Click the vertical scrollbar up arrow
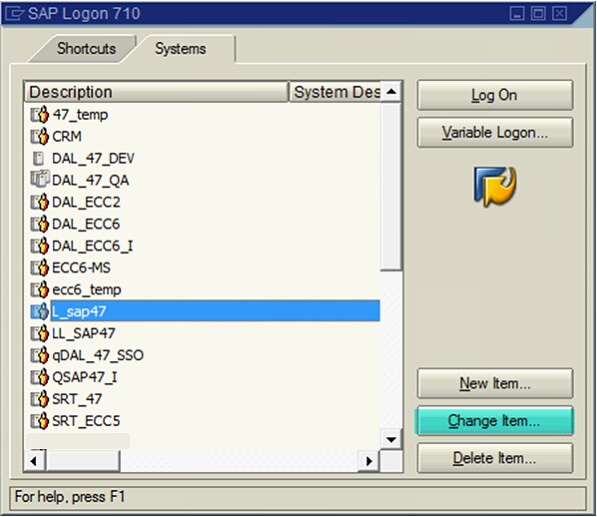597x517 pixels. pos(391,92)
